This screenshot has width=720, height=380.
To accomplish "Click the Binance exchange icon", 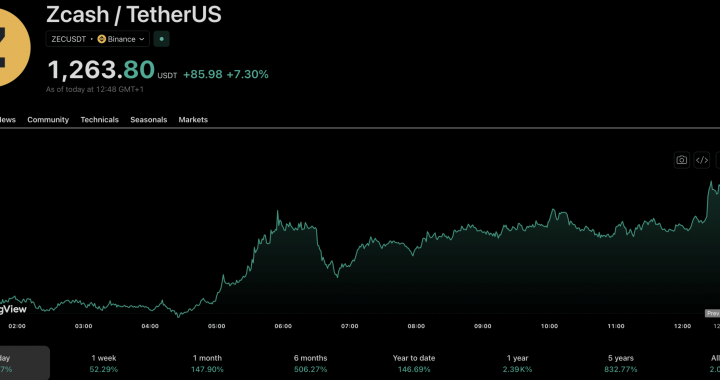I will coord(101,39).
